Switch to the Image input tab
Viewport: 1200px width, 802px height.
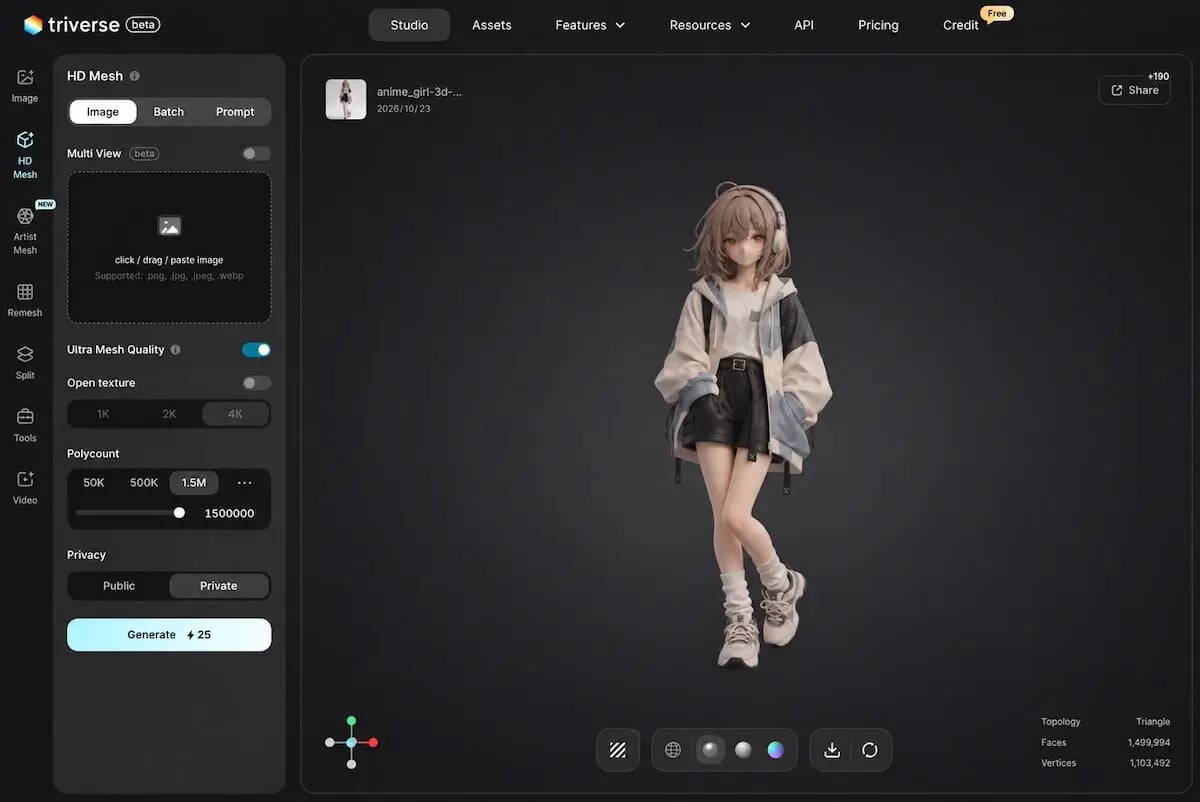tap(103, 112)
